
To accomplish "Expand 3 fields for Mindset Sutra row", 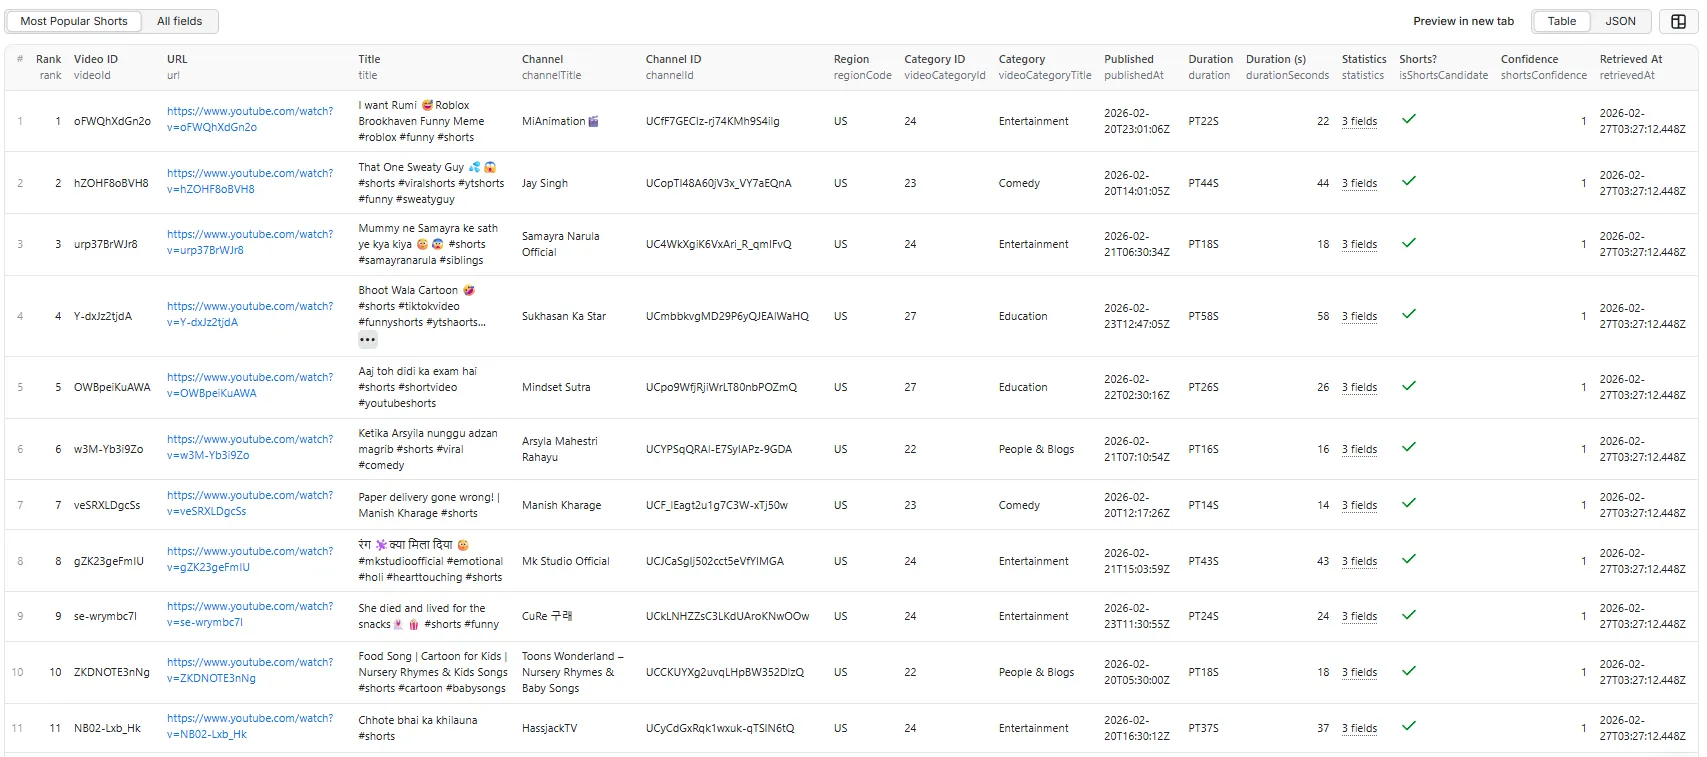I will (1359, 387).
